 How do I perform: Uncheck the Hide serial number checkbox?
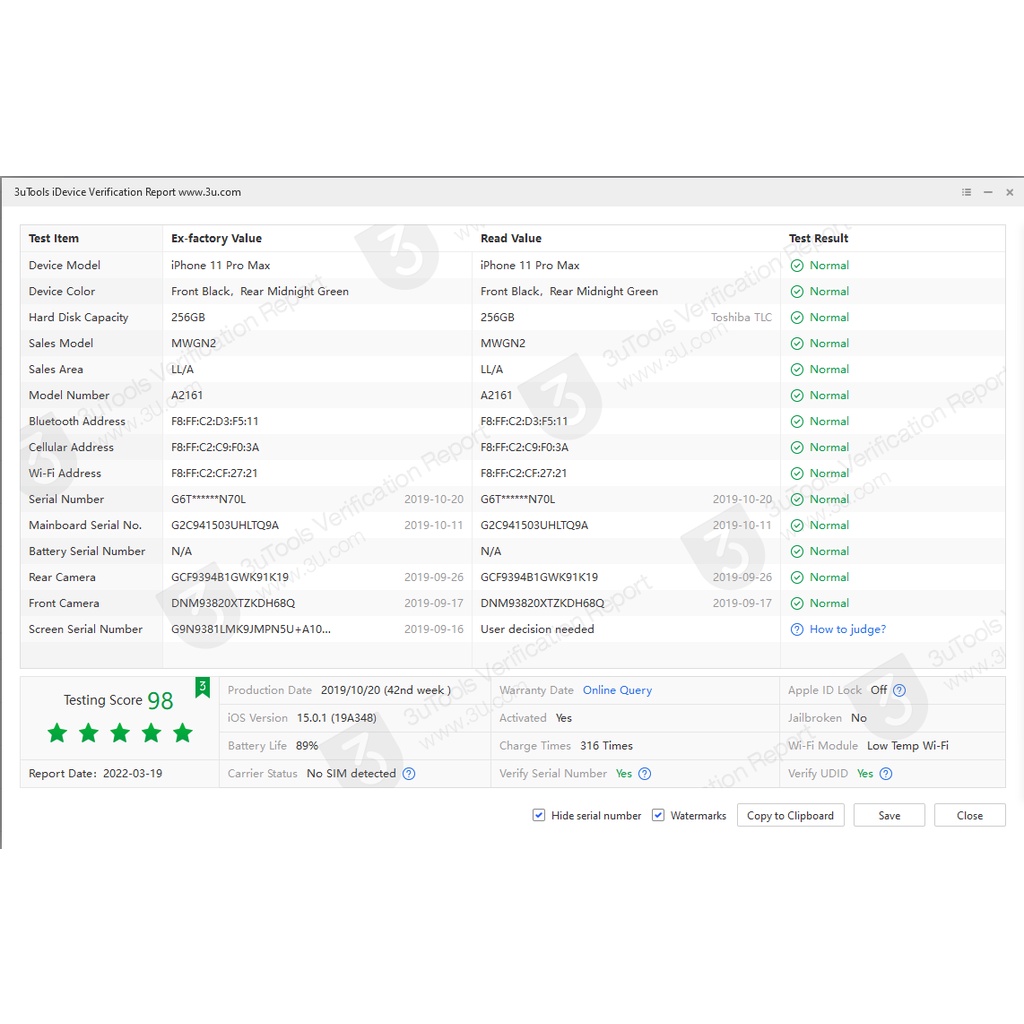[539, 816]
